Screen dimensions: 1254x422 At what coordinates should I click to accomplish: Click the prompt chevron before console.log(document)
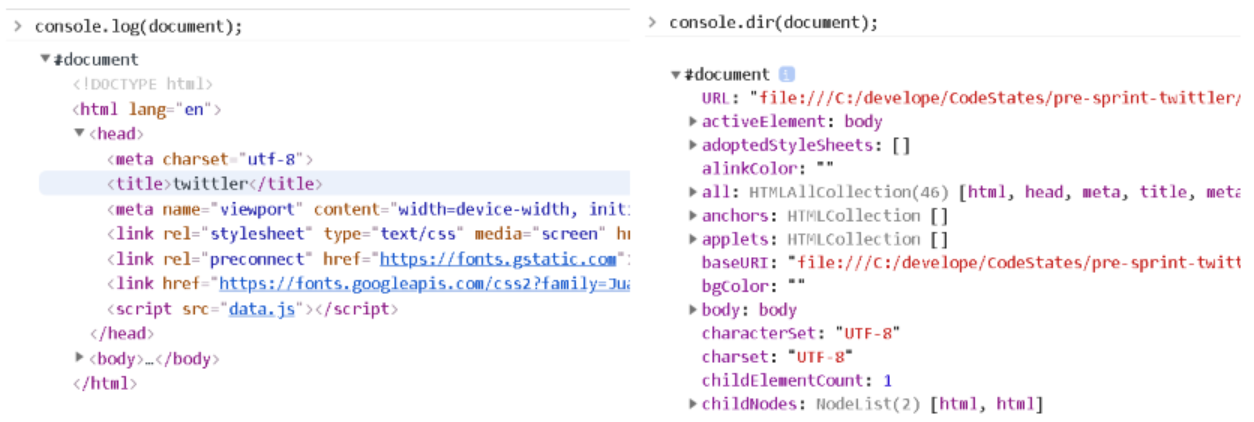coord(18,27)
